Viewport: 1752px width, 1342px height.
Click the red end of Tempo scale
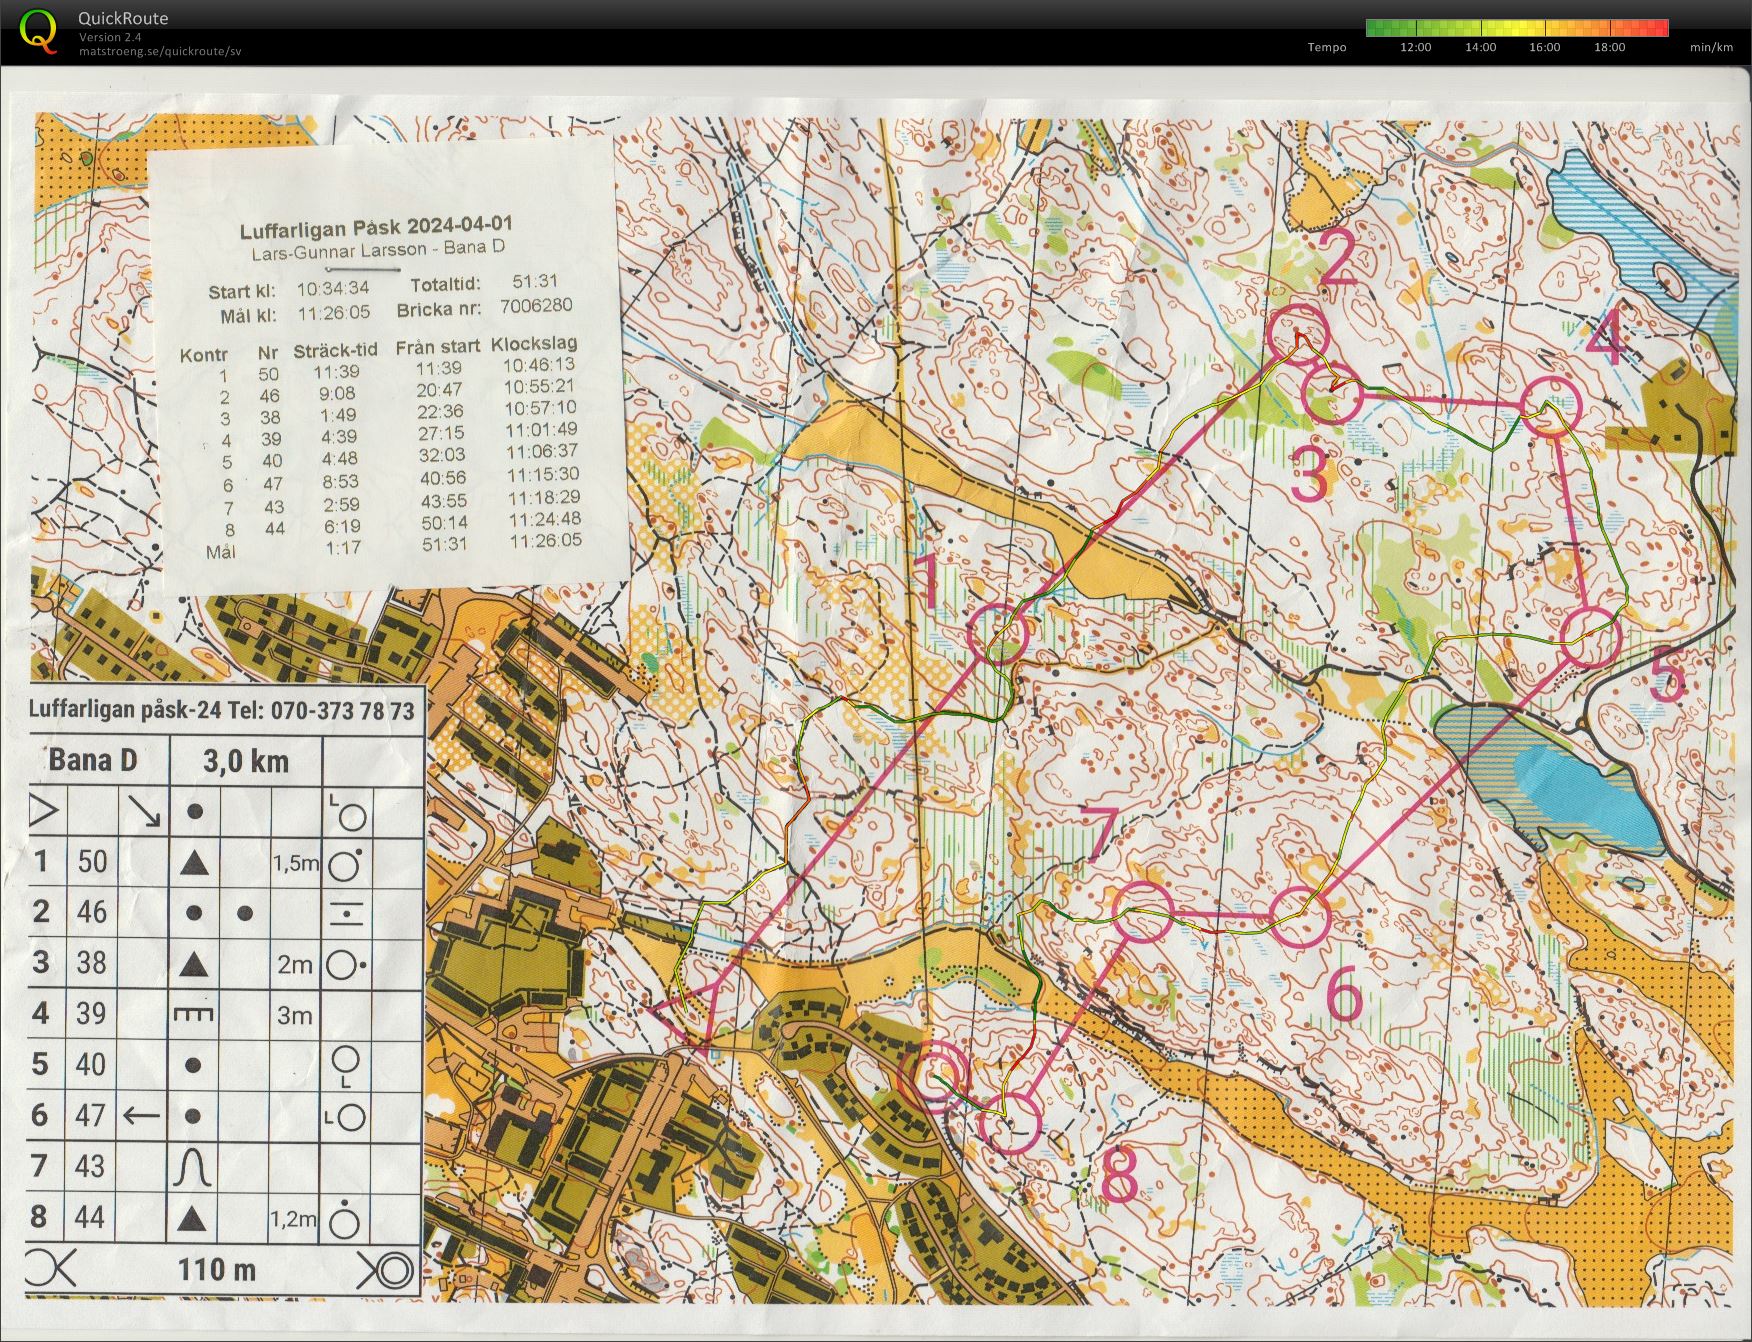[1659, 28]
